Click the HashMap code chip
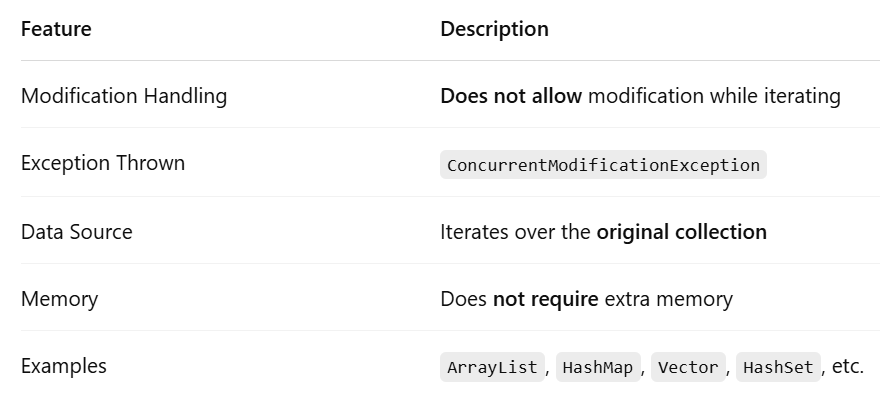Screen dimensions: 880x412 pyautogui.click(x=598, y=367)
